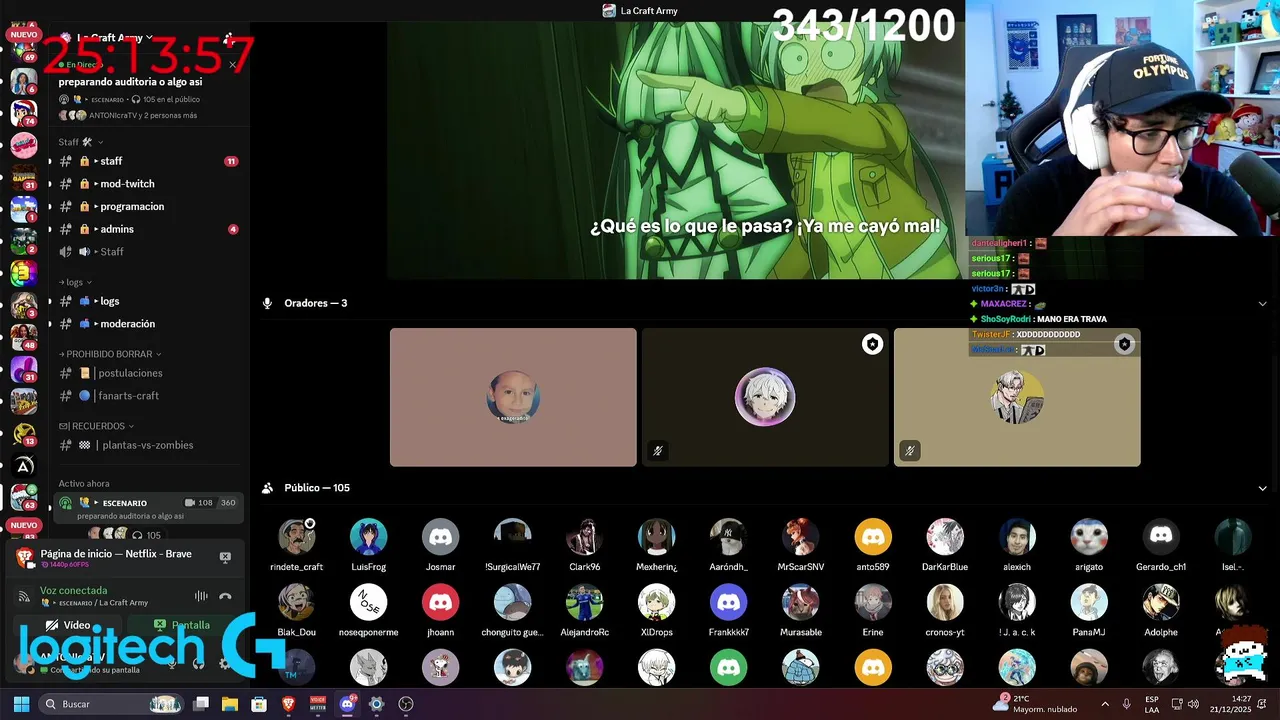Open Discord user settings gear
The image size is (1280, 720).
pos(224,663)
